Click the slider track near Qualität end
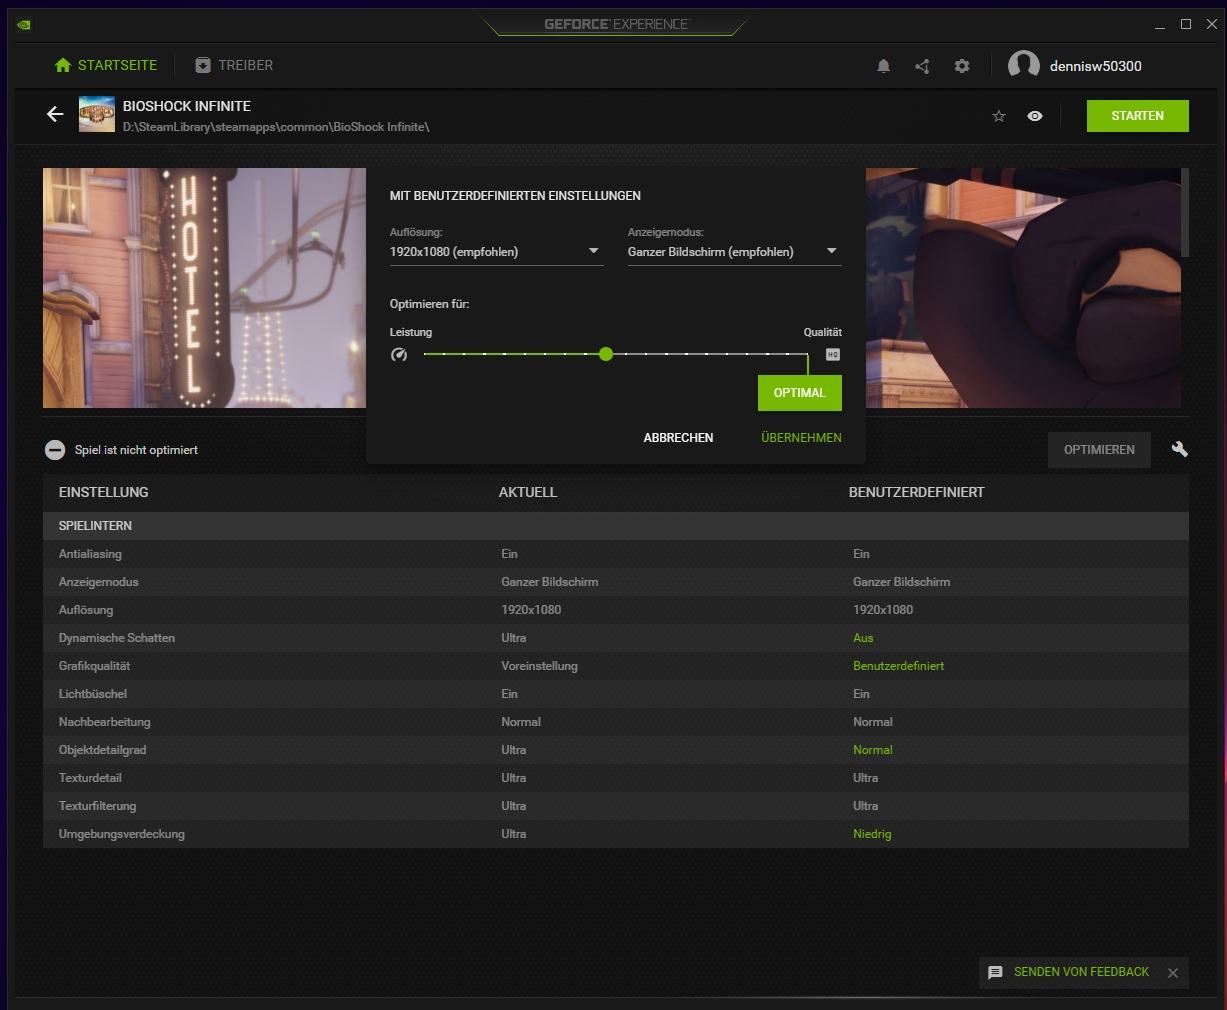Image resolution: width=1227 pixels, height=1010 pixels. [x=797, y=354]
